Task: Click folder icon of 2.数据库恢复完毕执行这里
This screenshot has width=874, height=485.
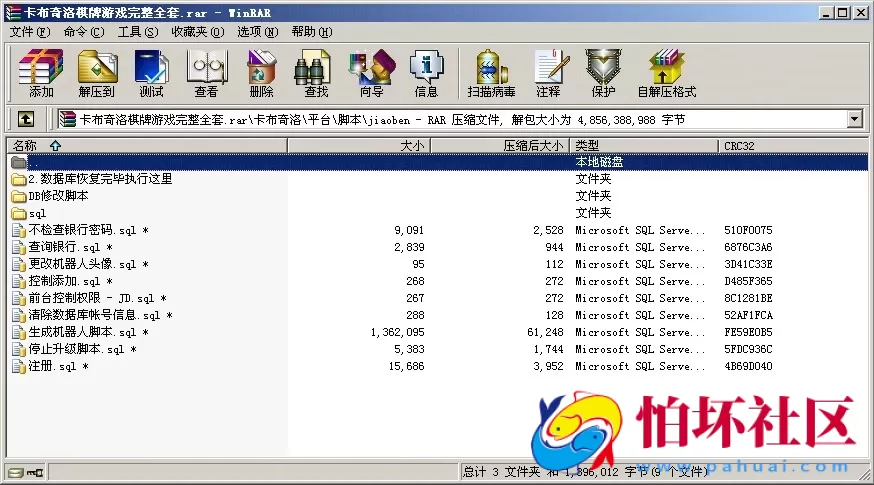Action: coord(19,179)
